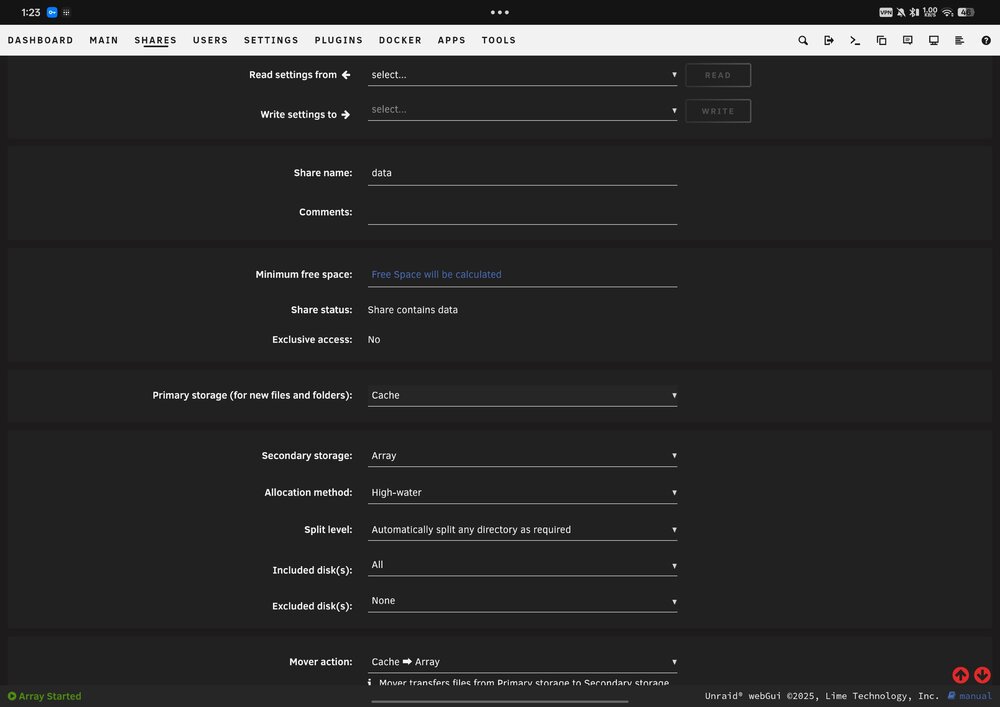Tap the battery level indicator
Screen dimensions: 1000x707
pos(966,12)
